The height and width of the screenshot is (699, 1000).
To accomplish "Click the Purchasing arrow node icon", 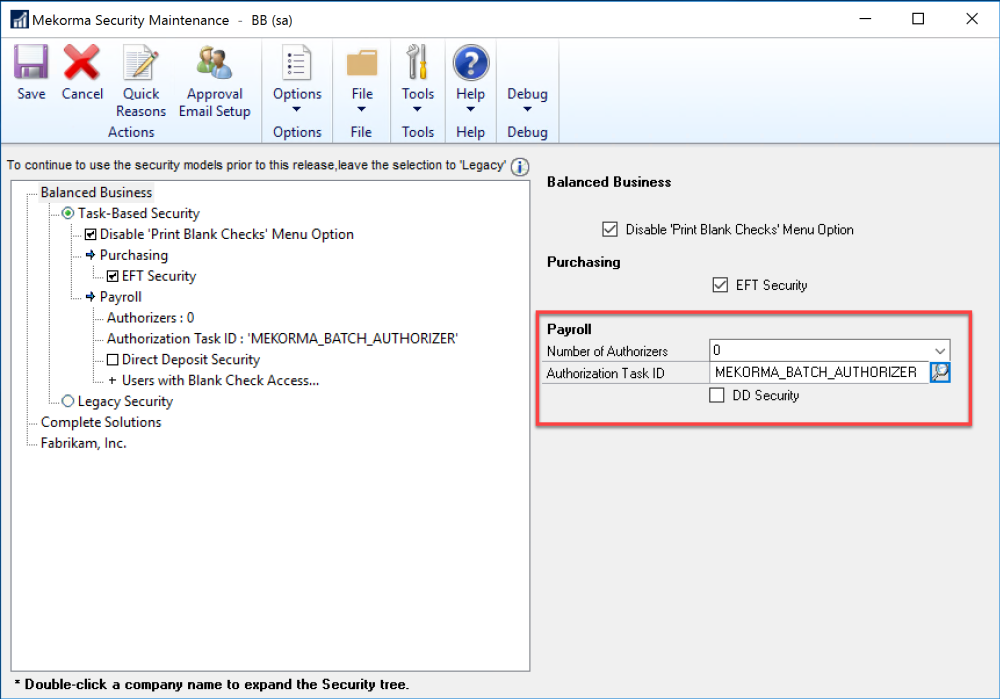I will 90,255.
